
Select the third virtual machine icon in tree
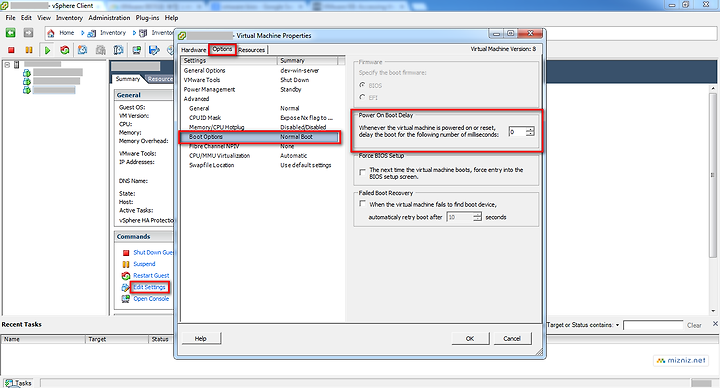[27, 90]
